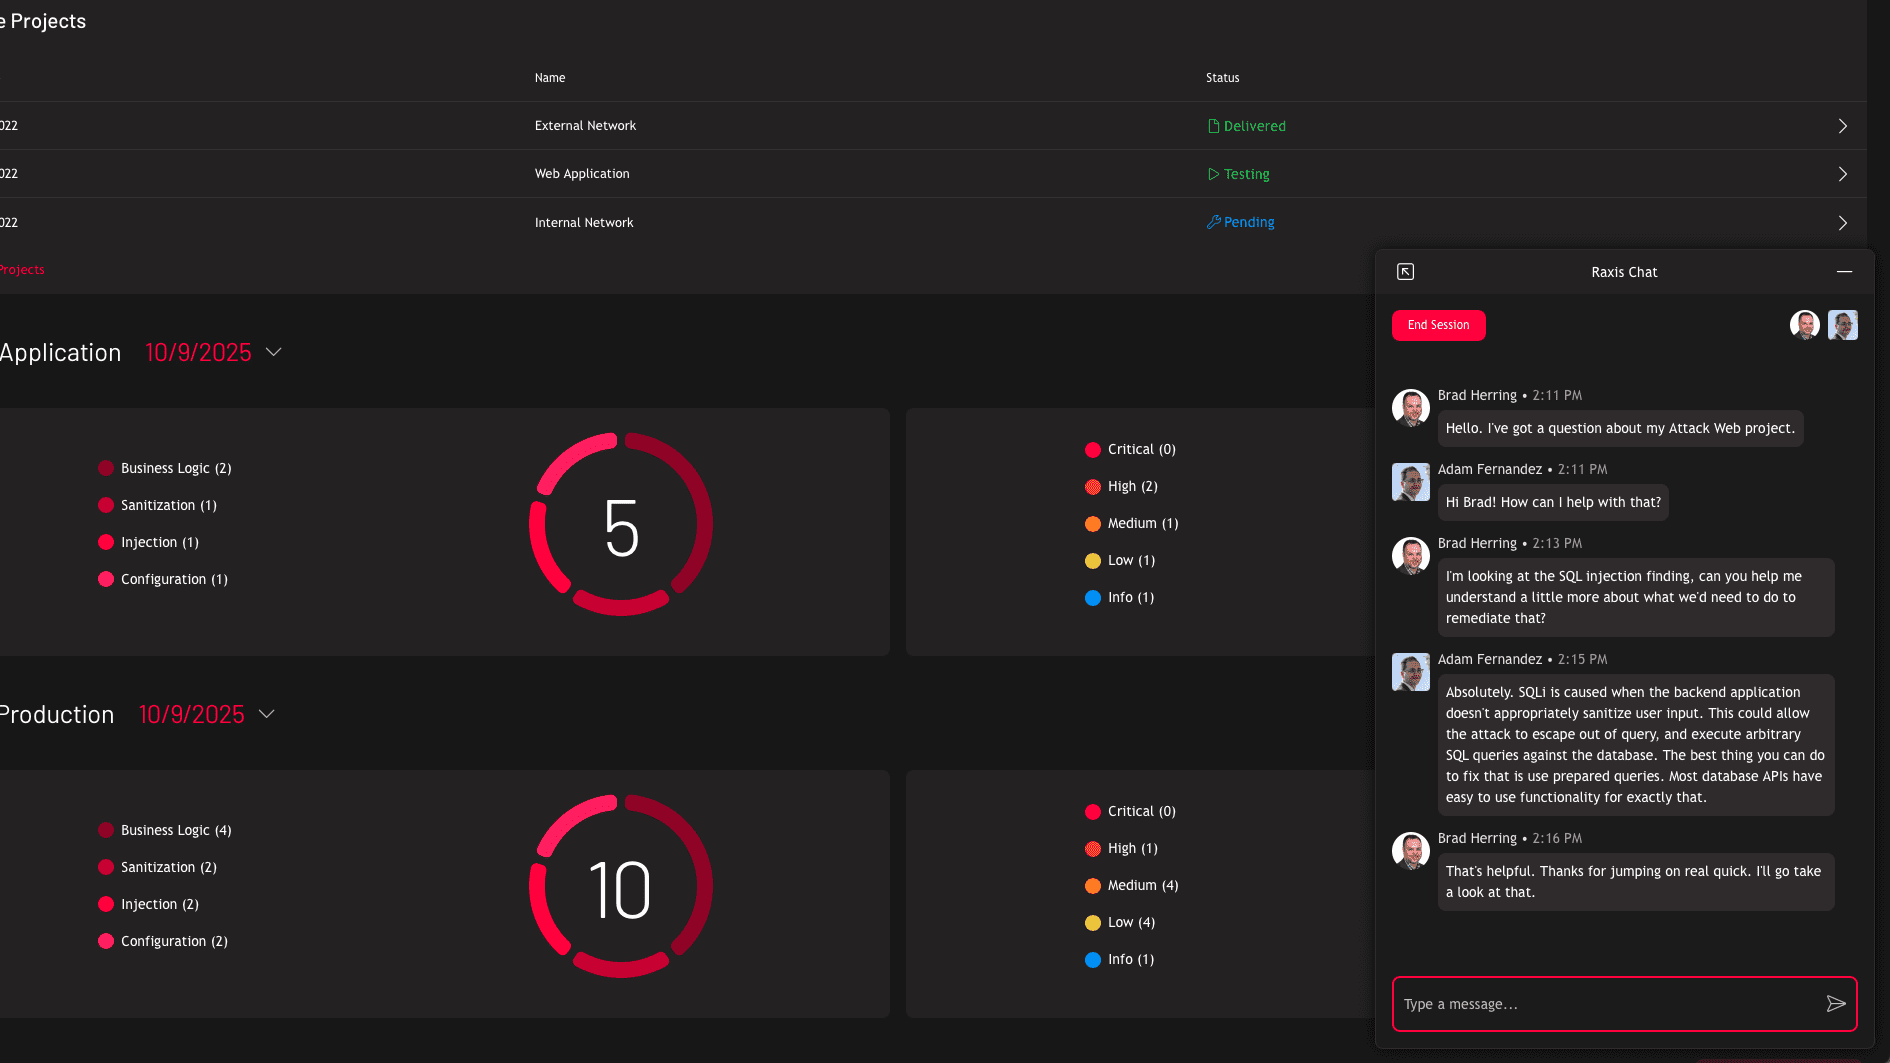Minimize the Raxis Chat panel
Screen dimensions: 1890x1063
click(x=1844, y=272)
